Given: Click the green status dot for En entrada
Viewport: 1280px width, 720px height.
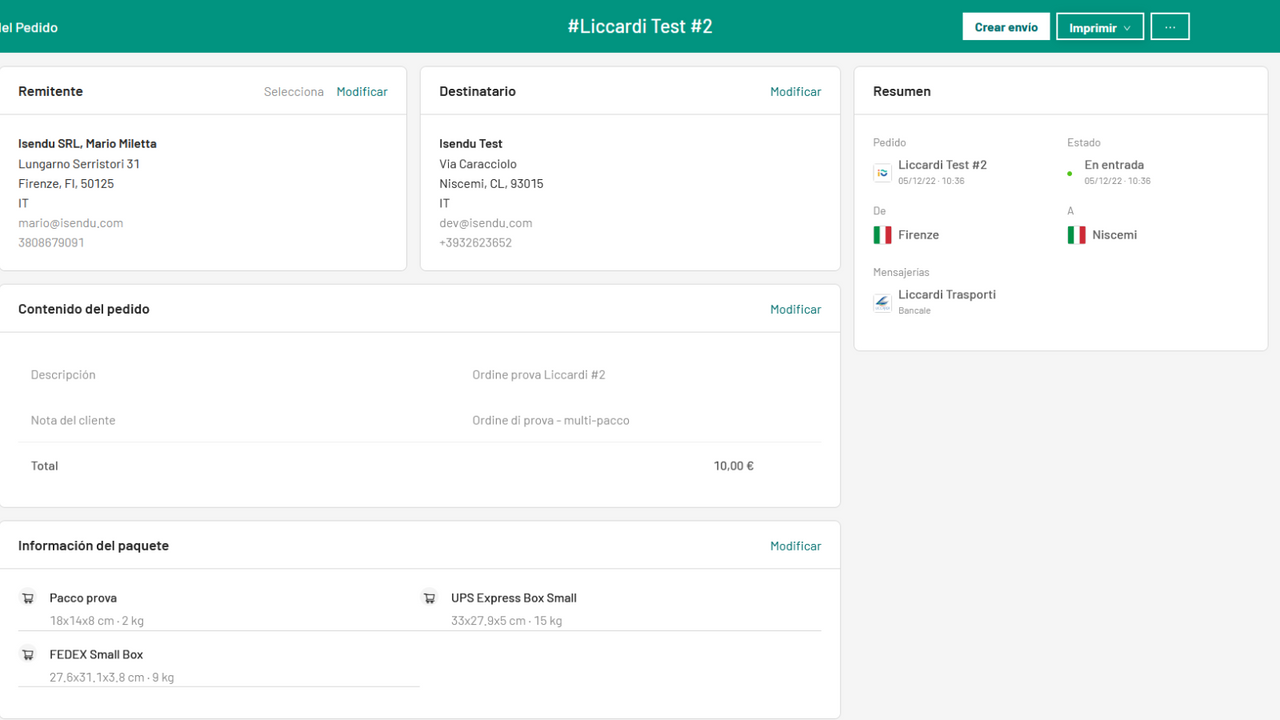Looking at the screenshot, I should point(1070,174).
